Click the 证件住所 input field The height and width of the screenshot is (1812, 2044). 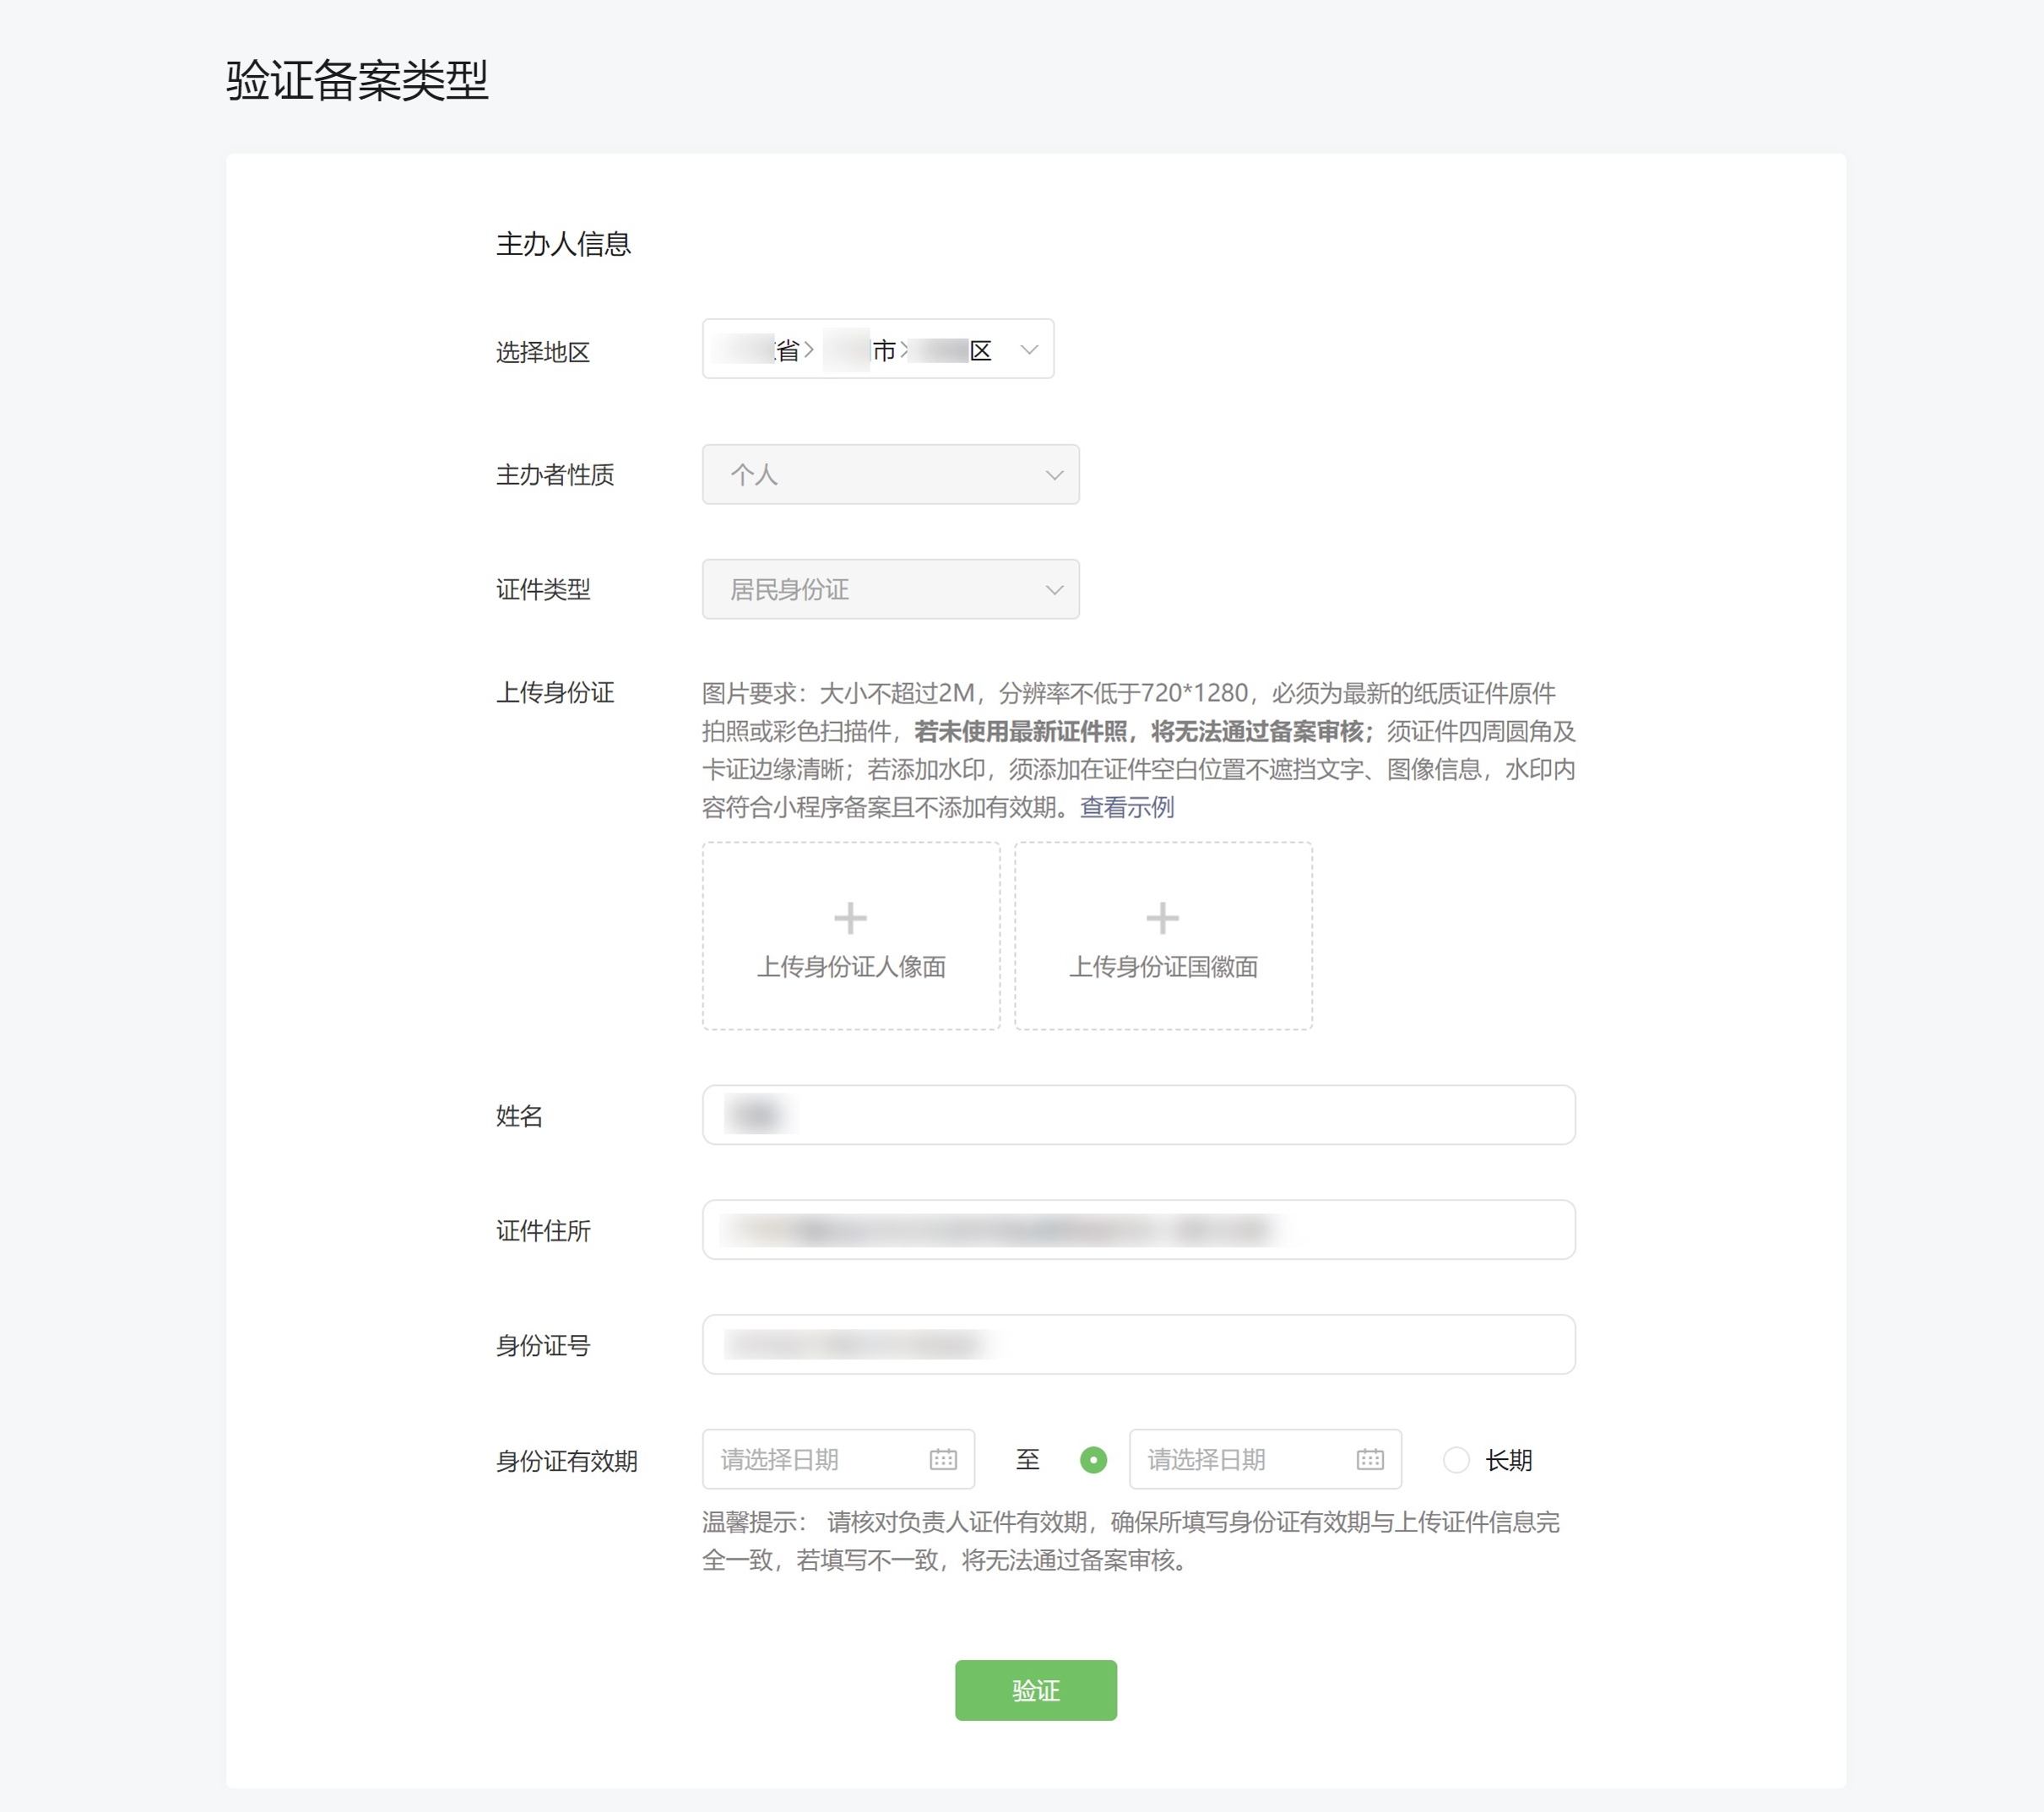(x=1138, y=1230)
